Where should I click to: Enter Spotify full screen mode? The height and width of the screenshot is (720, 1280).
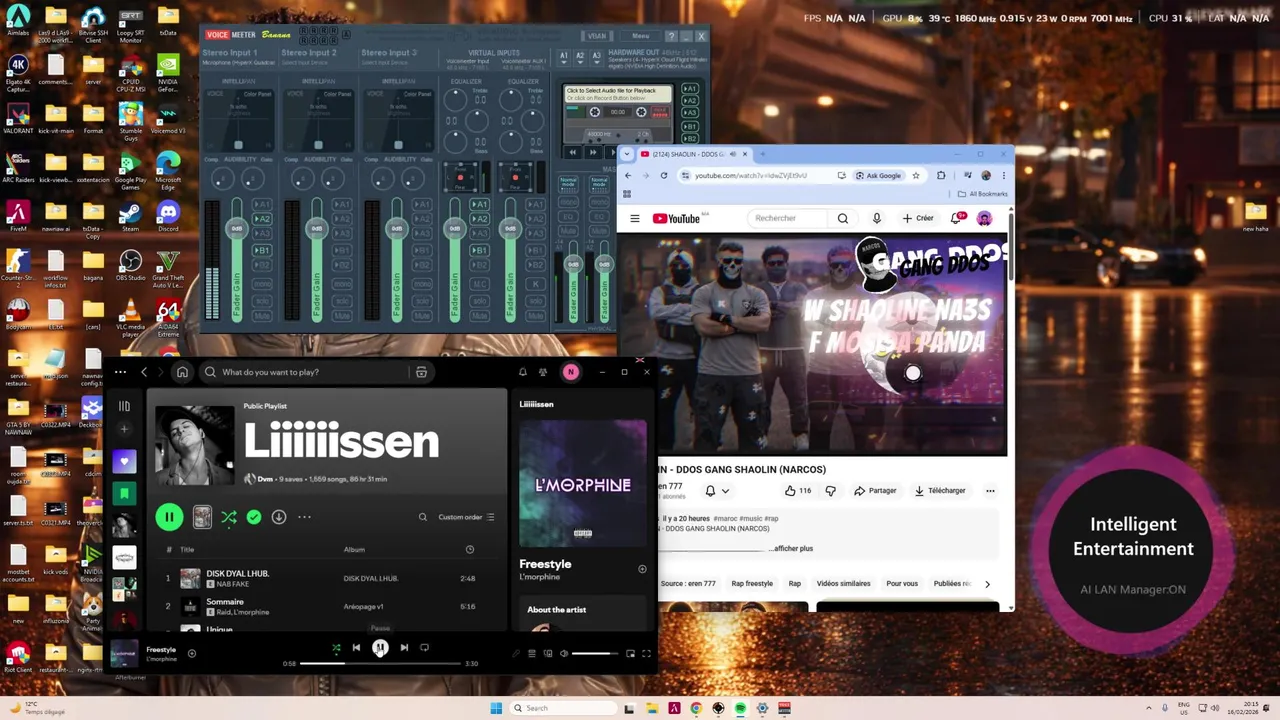coord(646,653)
